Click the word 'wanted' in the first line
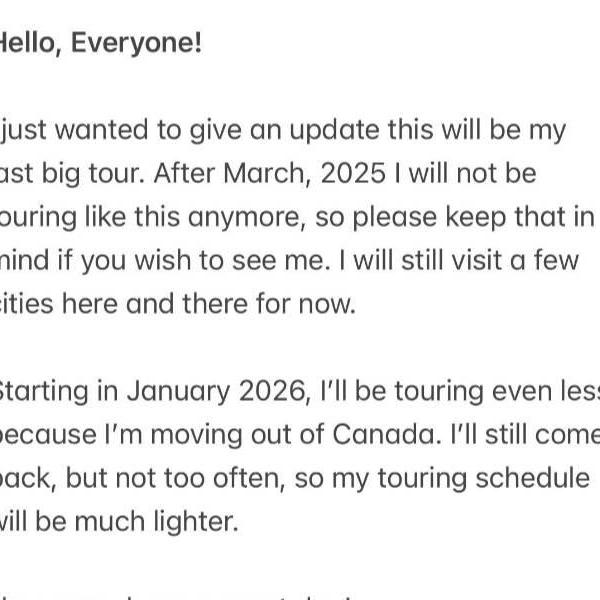 tap(101, 130)
